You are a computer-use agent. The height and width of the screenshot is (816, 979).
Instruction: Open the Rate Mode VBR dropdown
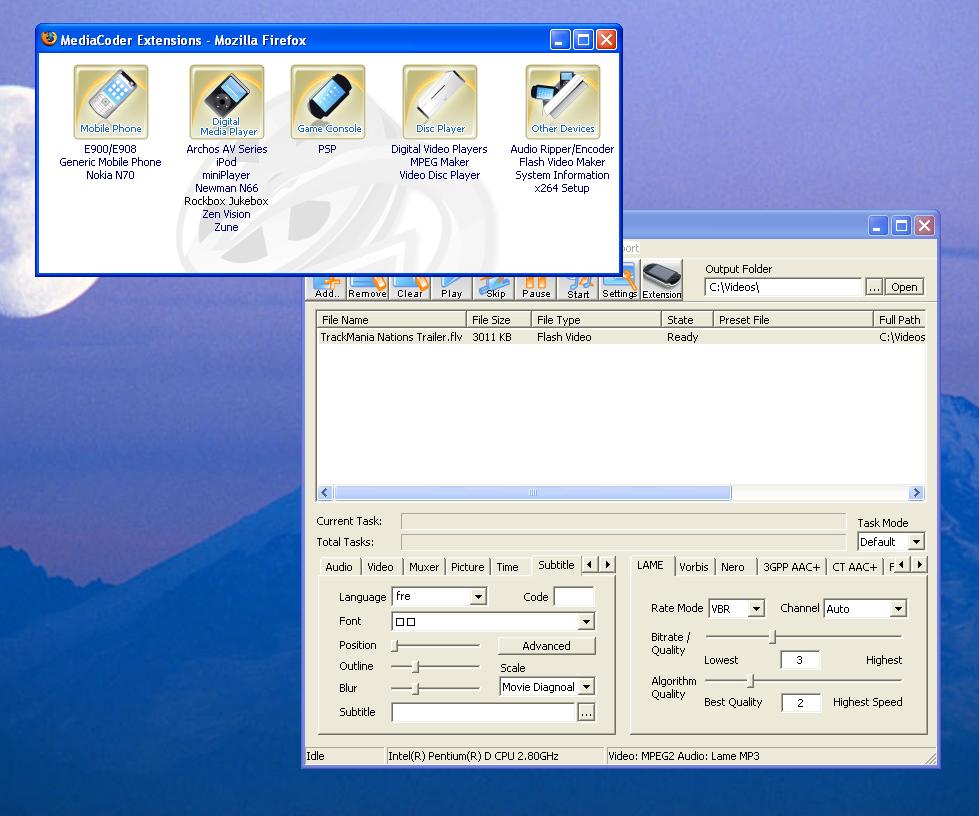[756, 609]
